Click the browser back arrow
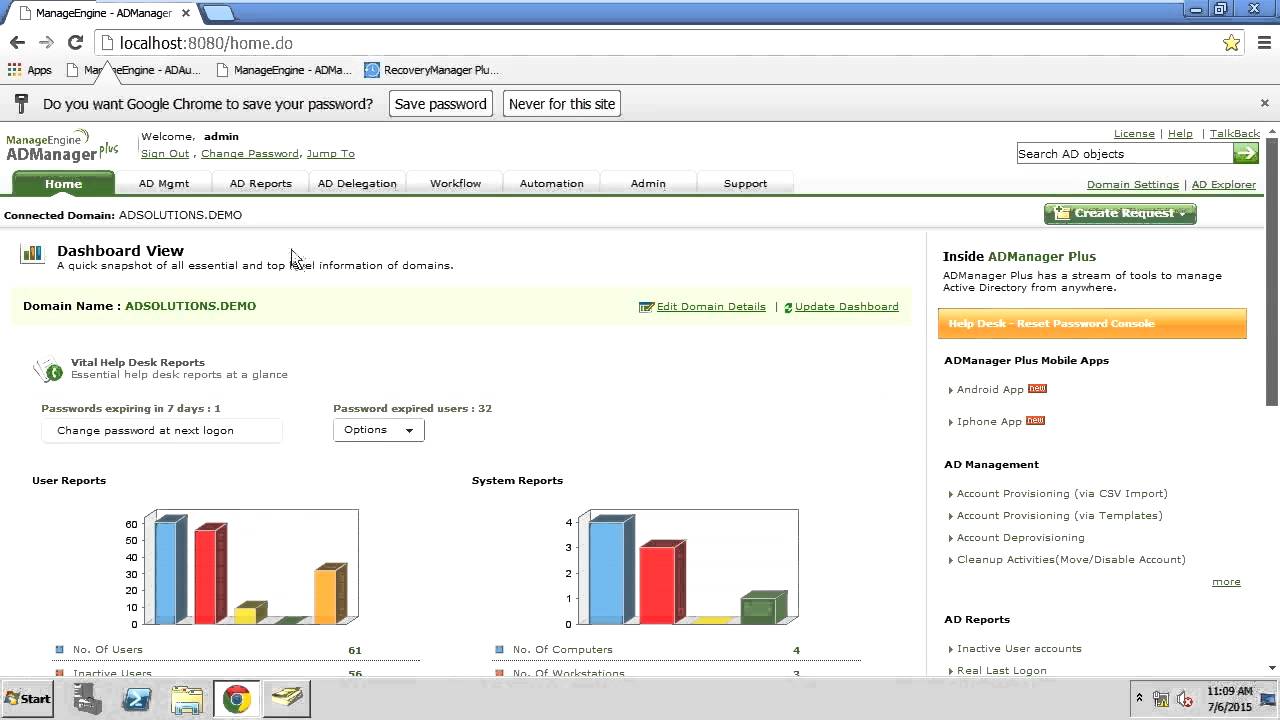The height and width of the screenshot is (720, 1280). 17,42
